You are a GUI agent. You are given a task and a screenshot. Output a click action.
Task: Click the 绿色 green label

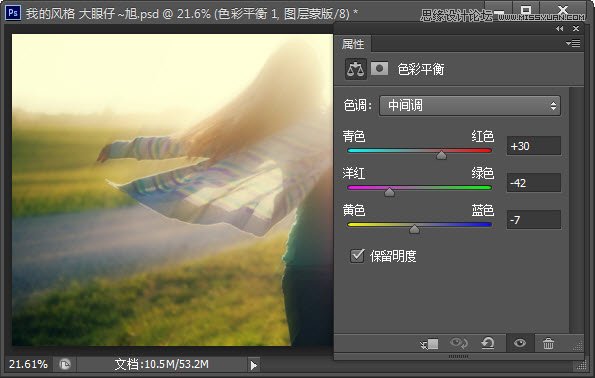click(483, 173)
